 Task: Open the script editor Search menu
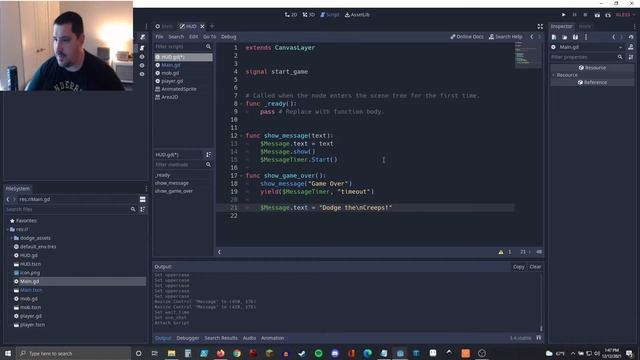point(176,37)
